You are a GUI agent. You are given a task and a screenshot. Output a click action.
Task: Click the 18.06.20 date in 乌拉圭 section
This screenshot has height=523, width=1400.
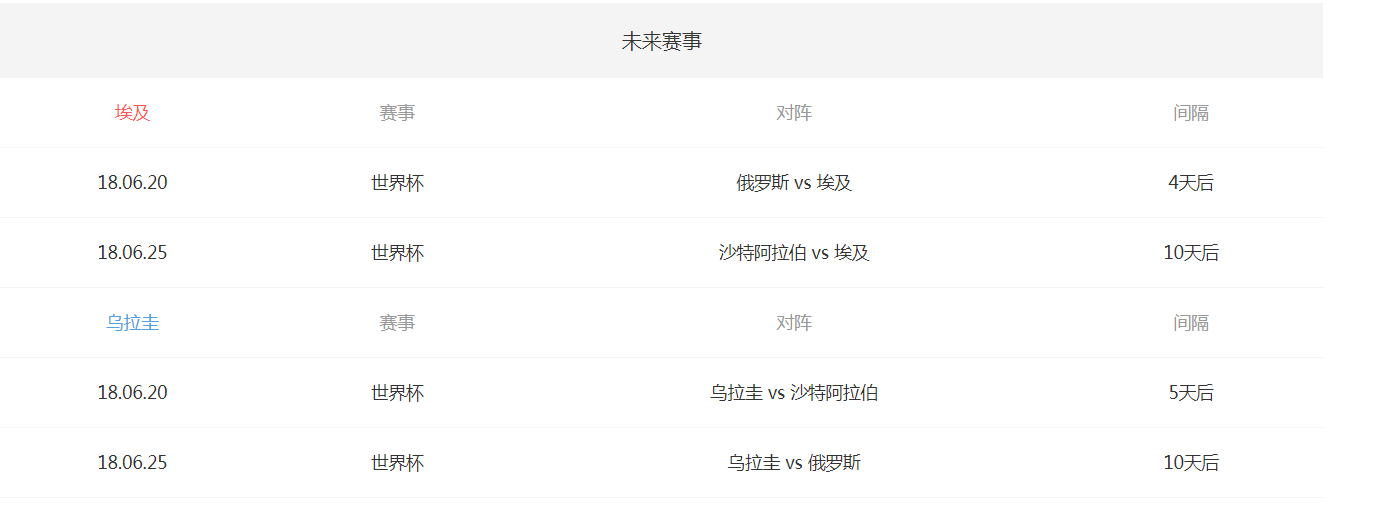pyautogui.click(x=132, y=393)
